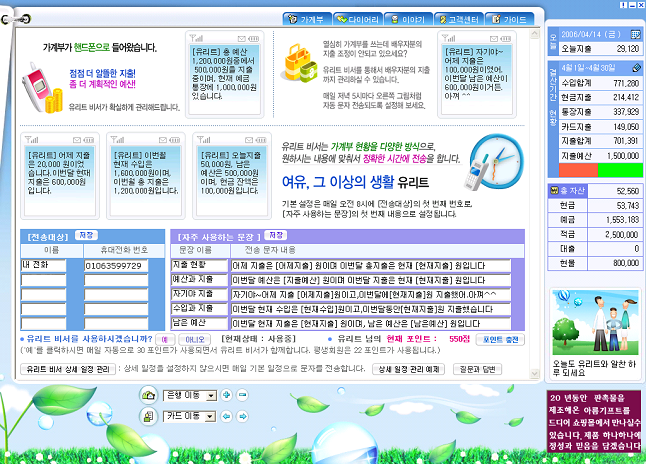Click 예 to use 유리트 비서

[165, 340]
